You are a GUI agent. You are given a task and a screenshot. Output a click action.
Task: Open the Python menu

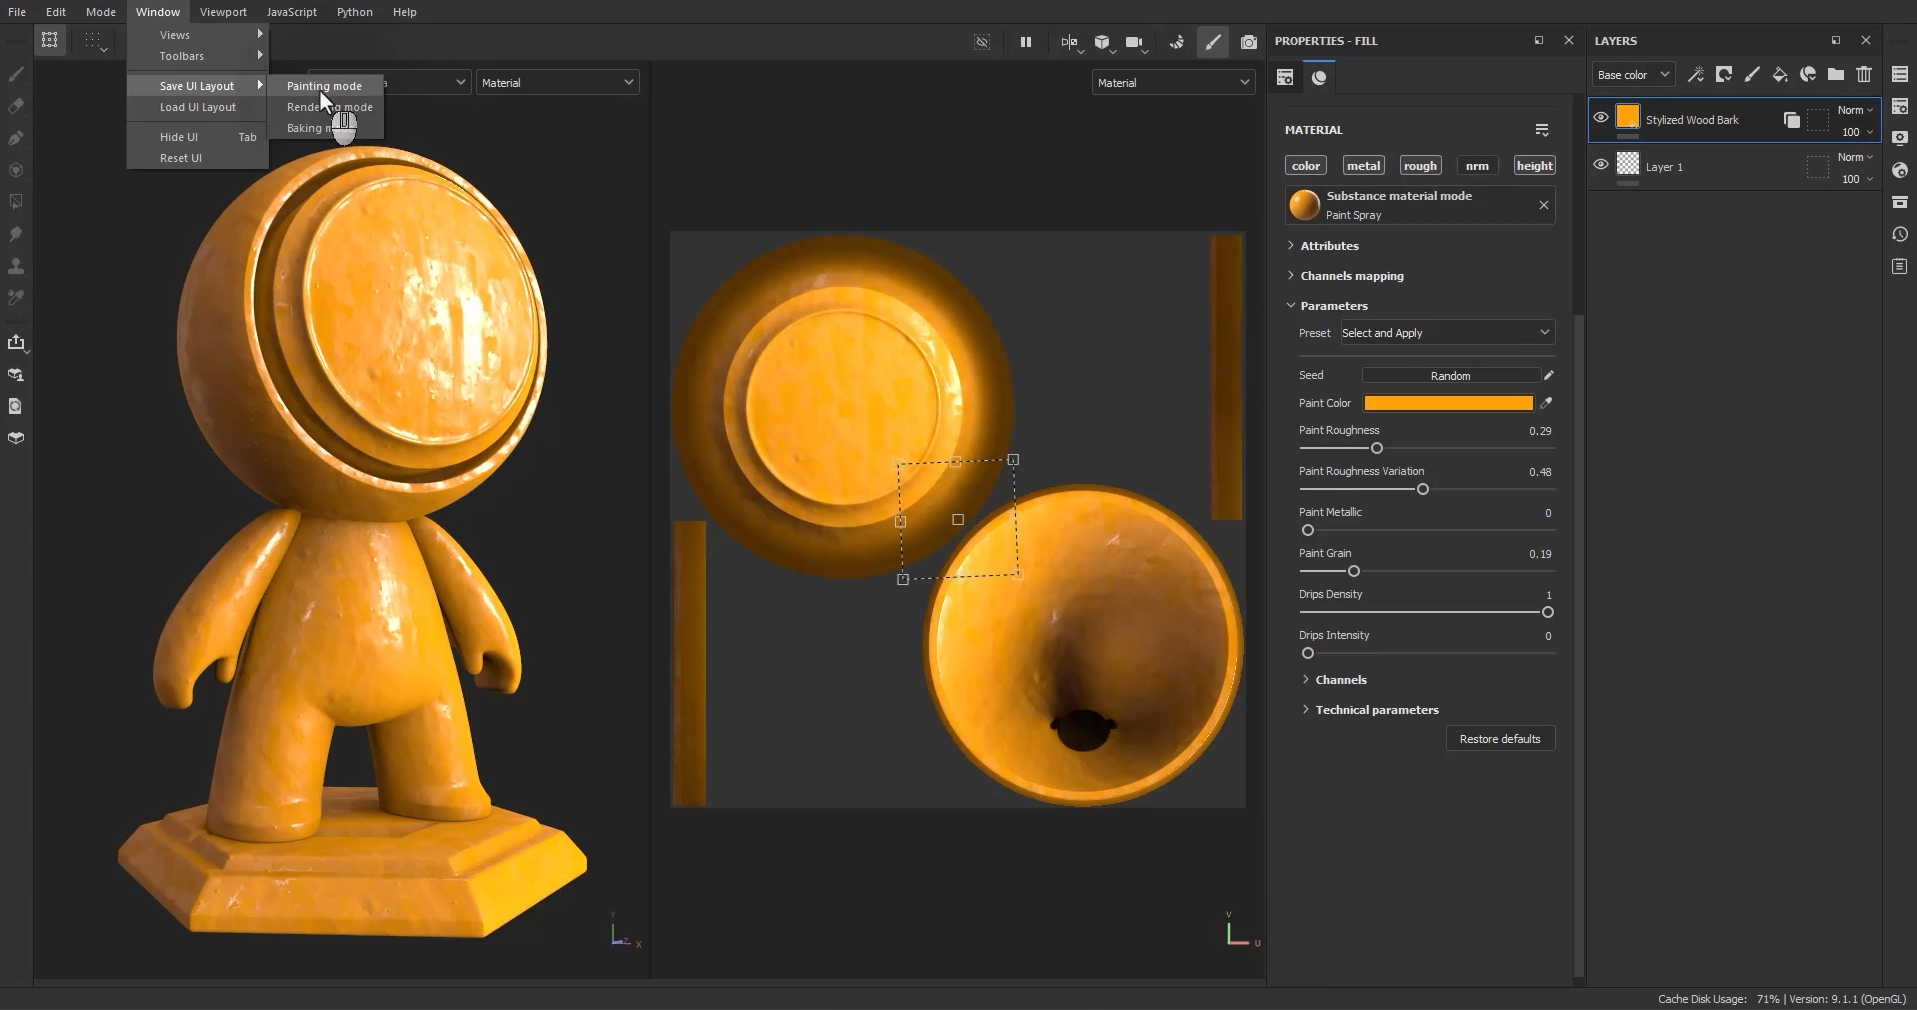coord(355,12)
